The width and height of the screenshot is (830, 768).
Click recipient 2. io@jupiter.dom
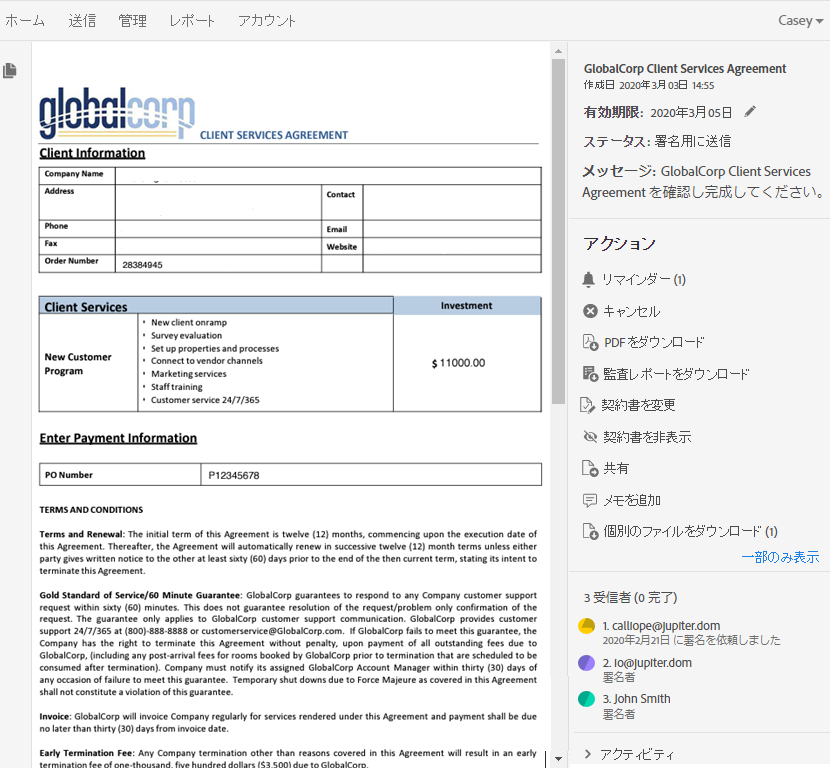pos(647,663)
